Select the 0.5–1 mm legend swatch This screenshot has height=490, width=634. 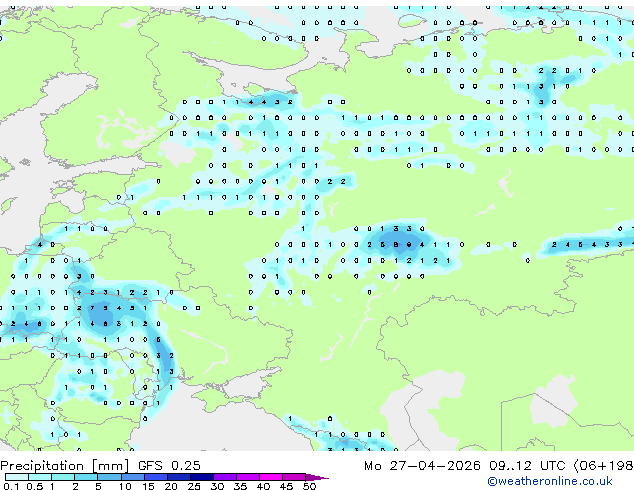[40, 477]
